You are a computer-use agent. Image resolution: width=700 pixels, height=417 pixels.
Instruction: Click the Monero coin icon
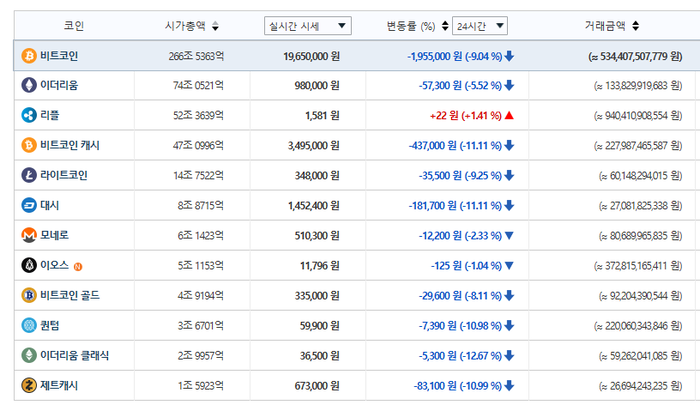[x=29, y=235]
